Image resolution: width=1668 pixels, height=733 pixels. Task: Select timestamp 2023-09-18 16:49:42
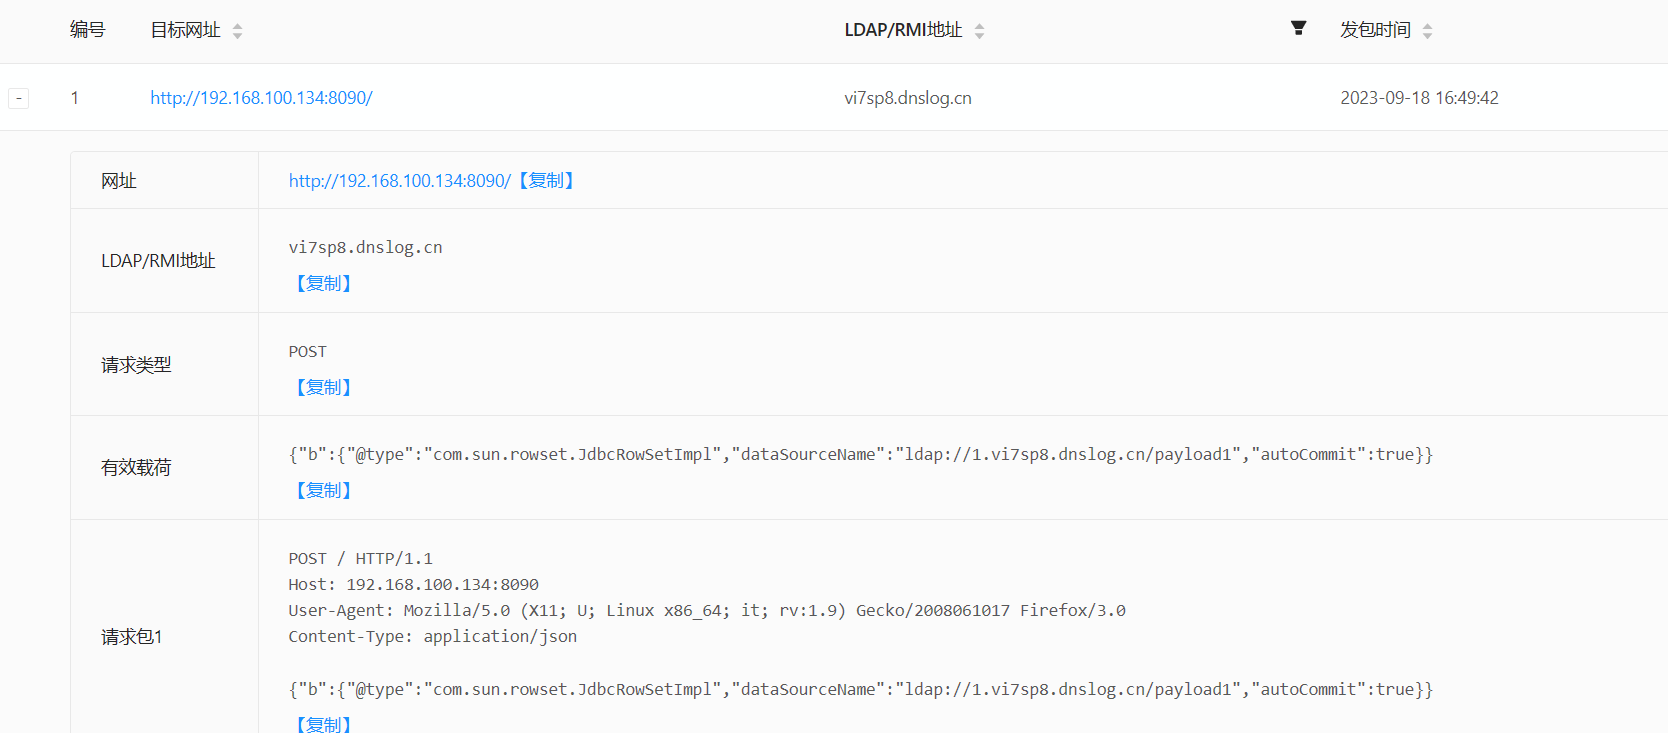click(1419, 98)
